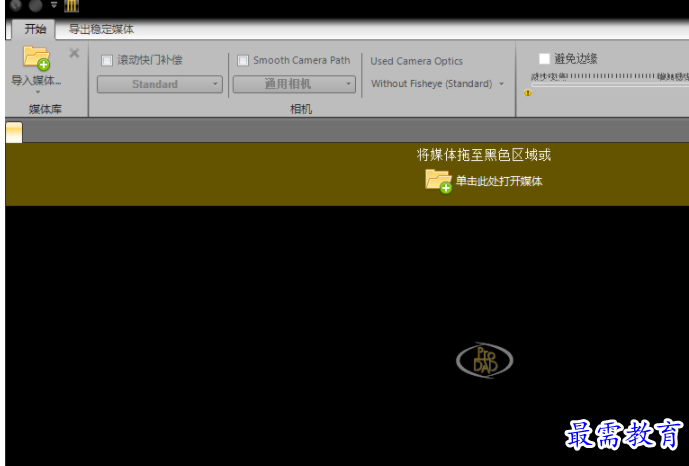Screen dimensions: 689x466
Task: Click the 媒体库 group label
Action: 45,109
